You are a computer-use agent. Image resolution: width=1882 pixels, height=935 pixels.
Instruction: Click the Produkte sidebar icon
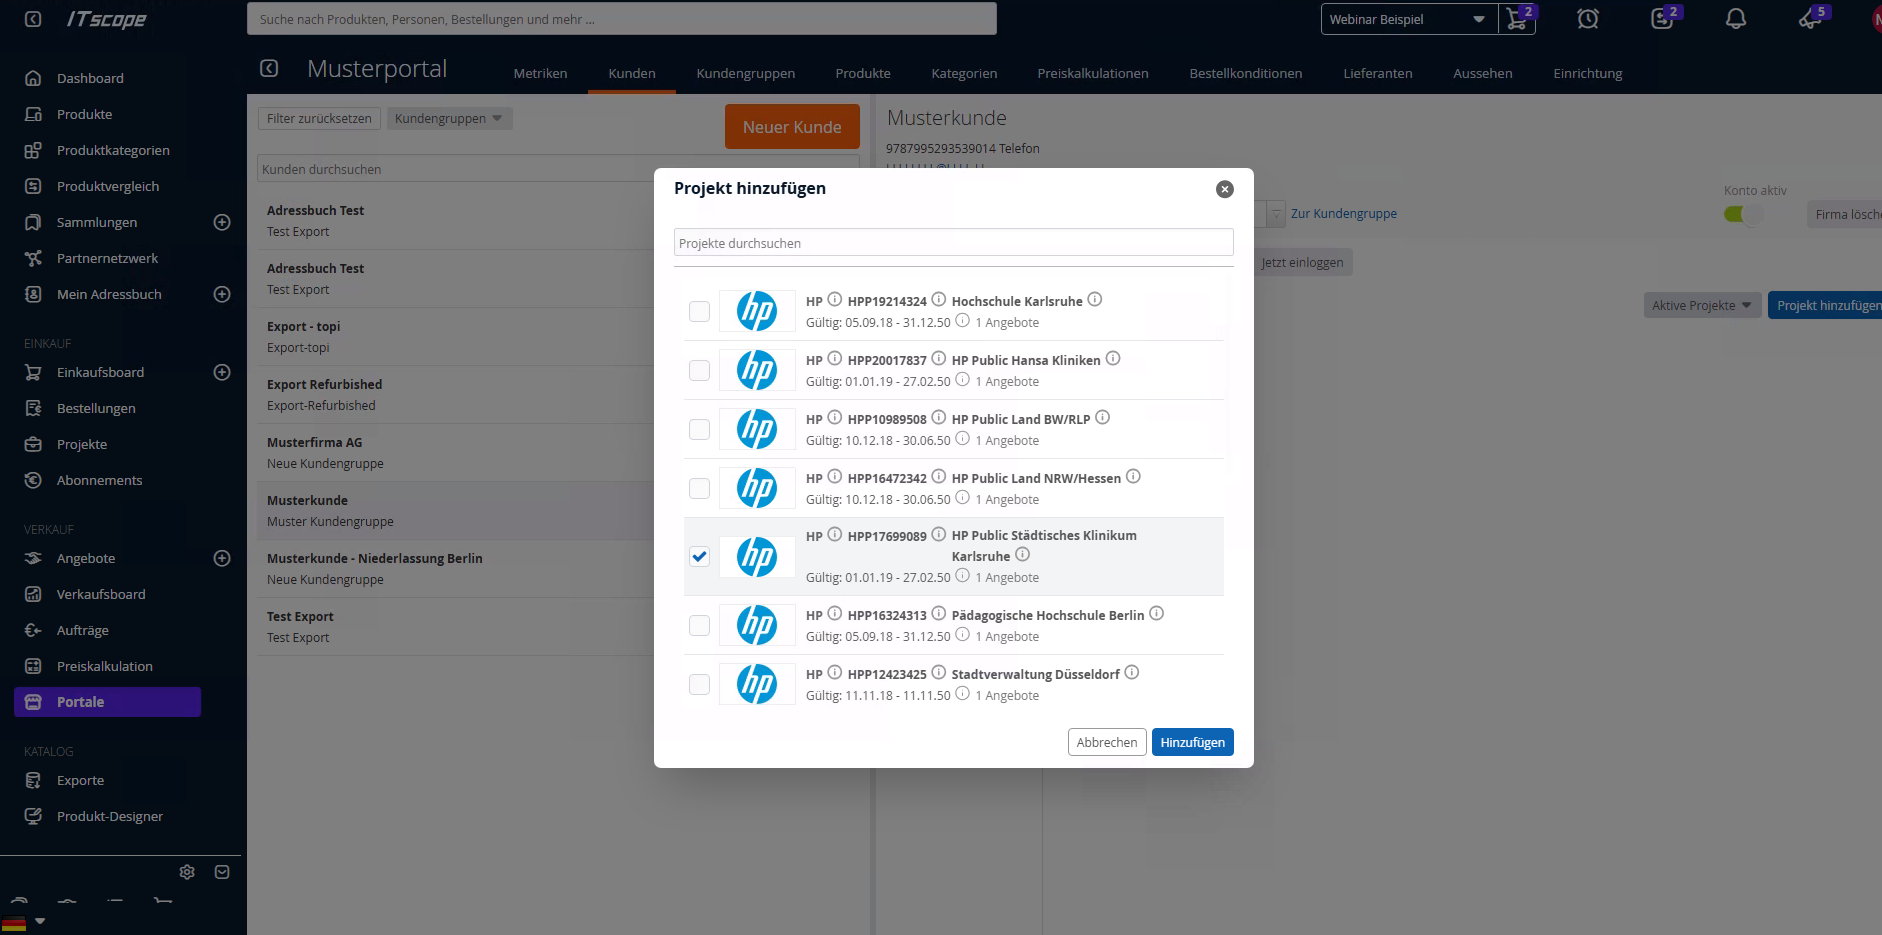[x=33, y=114]
